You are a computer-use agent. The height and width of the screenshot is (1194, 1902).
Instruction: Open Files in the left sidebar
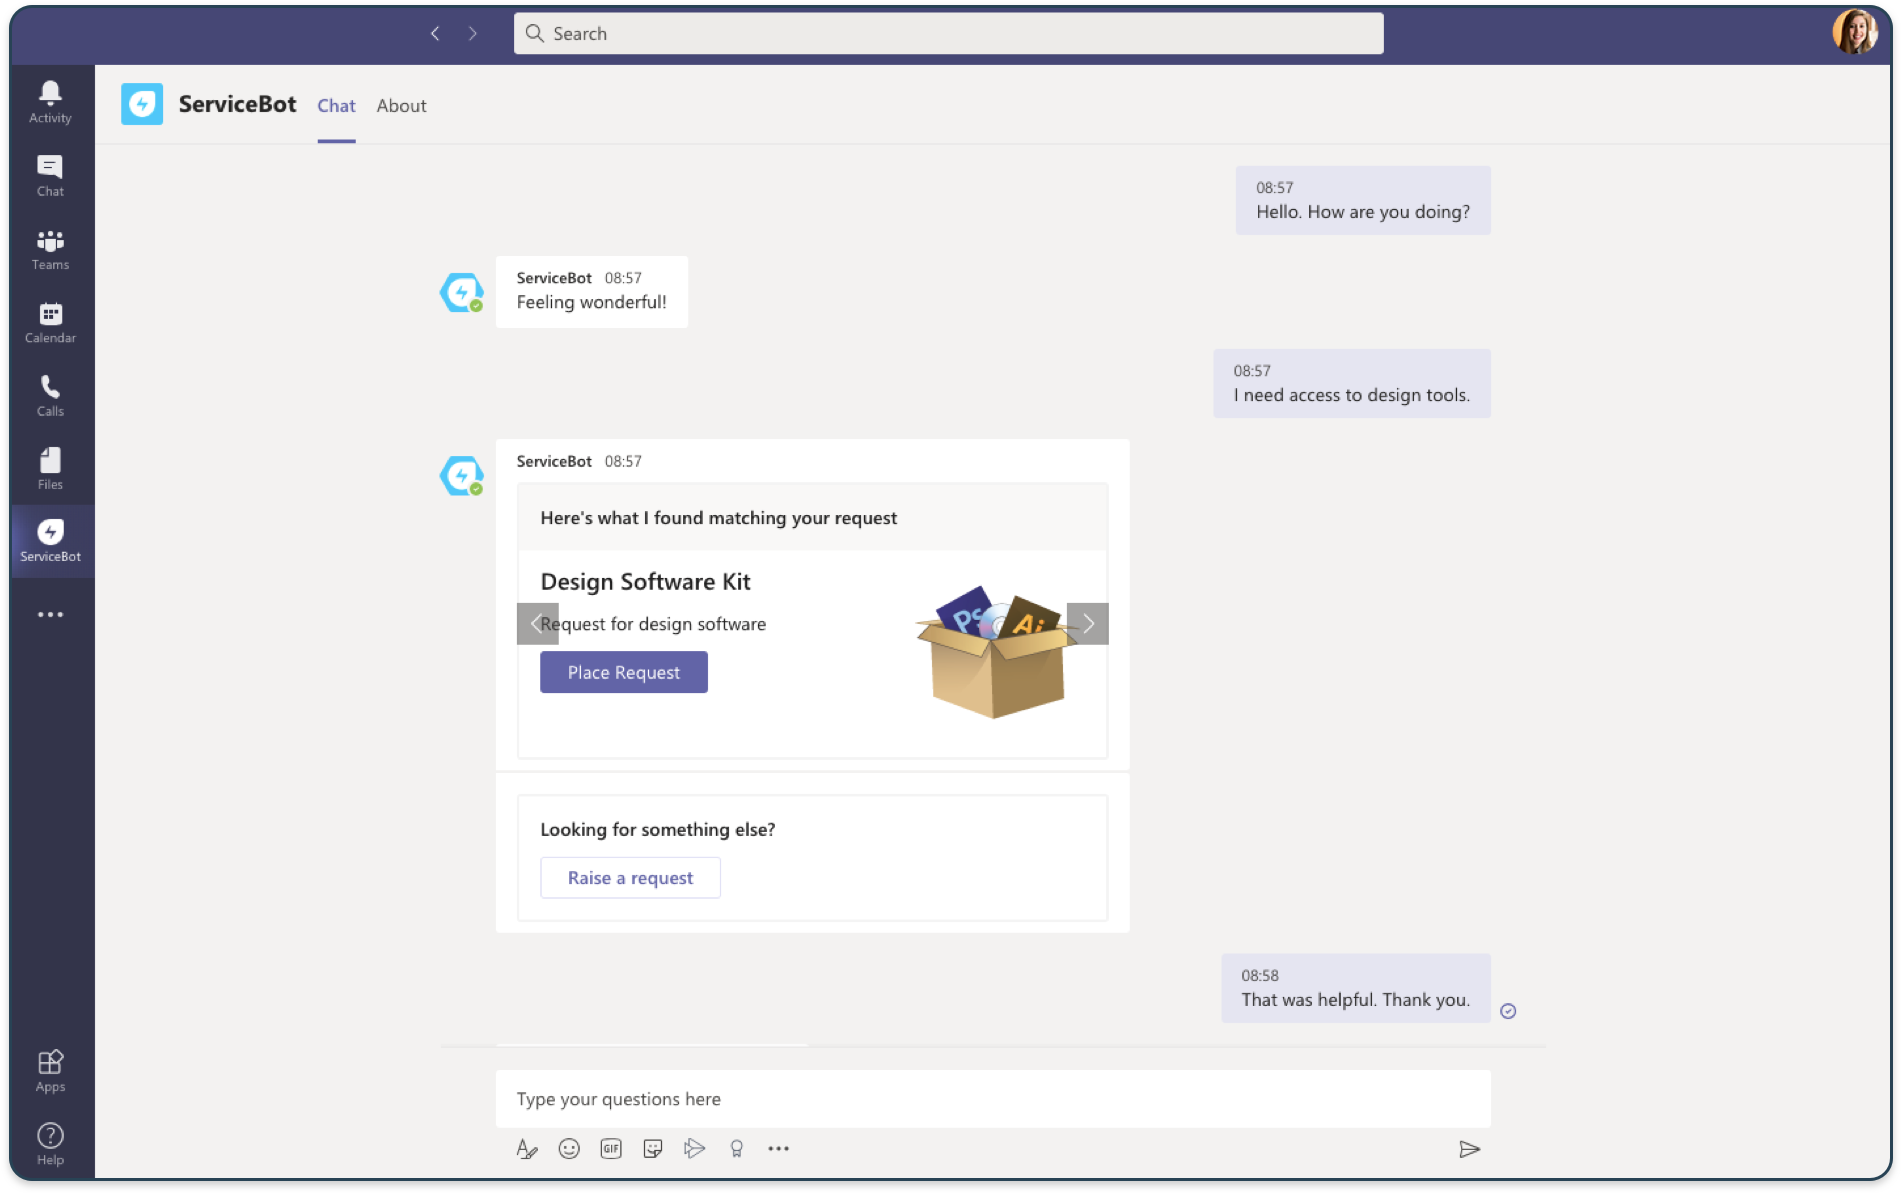pyautogui.click(x=50, y=468)
